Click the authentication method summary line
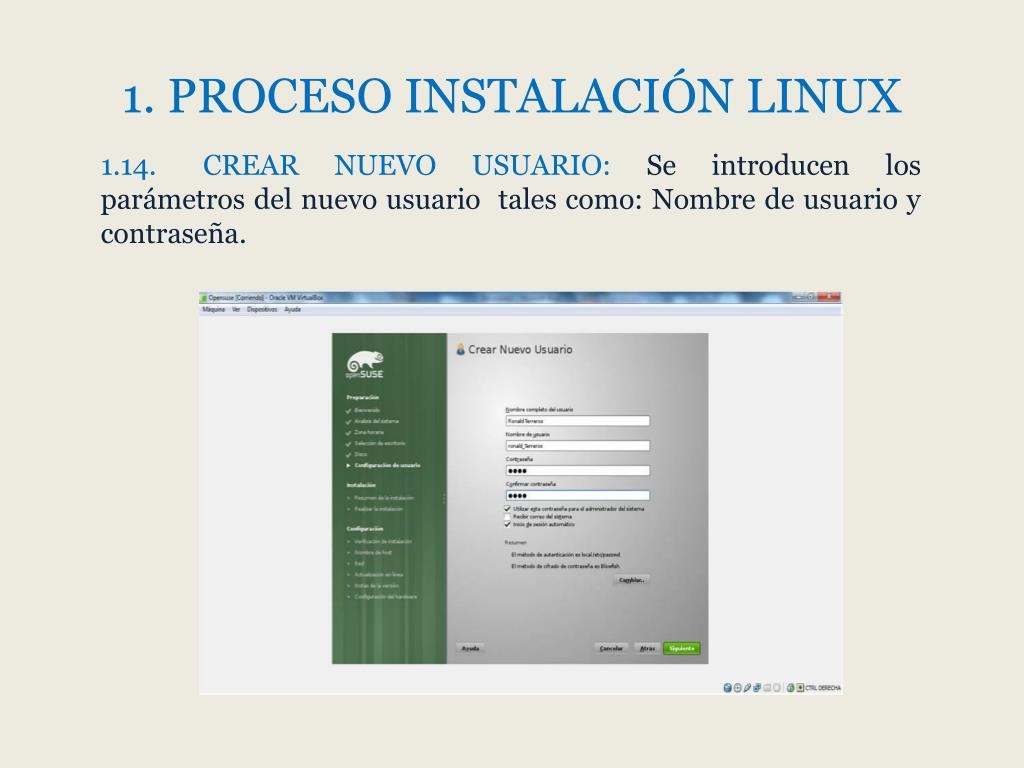Viewport: 1024px width, 768px height. click(566, 555)
